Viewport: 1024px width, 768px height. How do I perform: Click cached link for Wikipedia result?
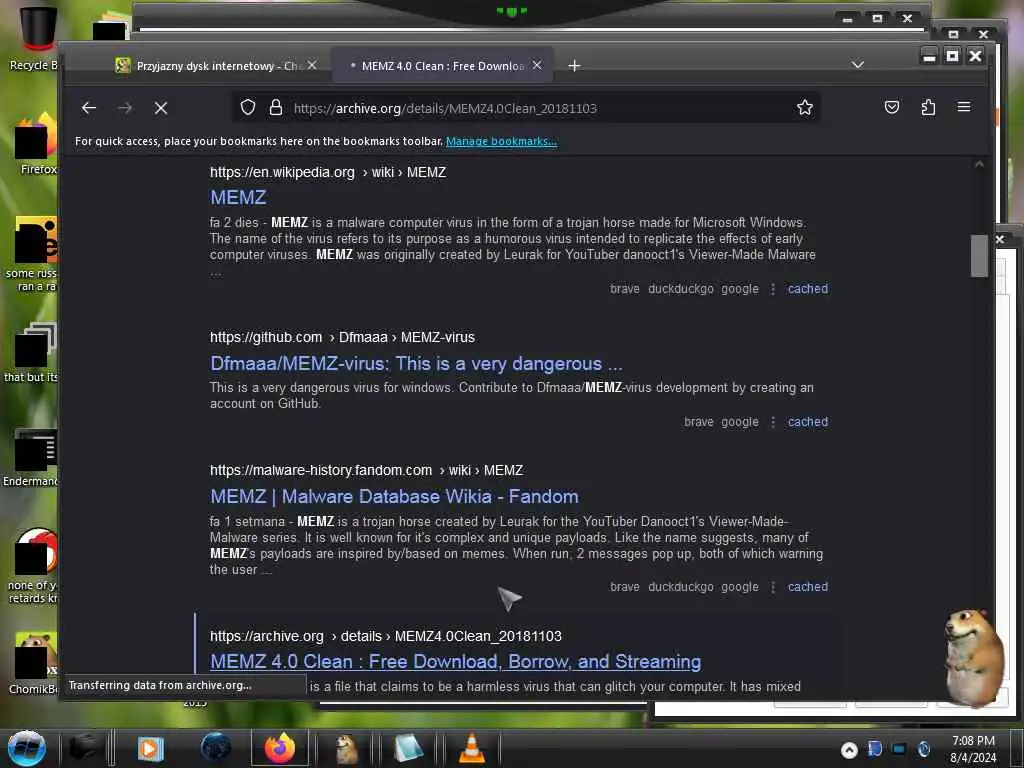(x=807, y=289)
